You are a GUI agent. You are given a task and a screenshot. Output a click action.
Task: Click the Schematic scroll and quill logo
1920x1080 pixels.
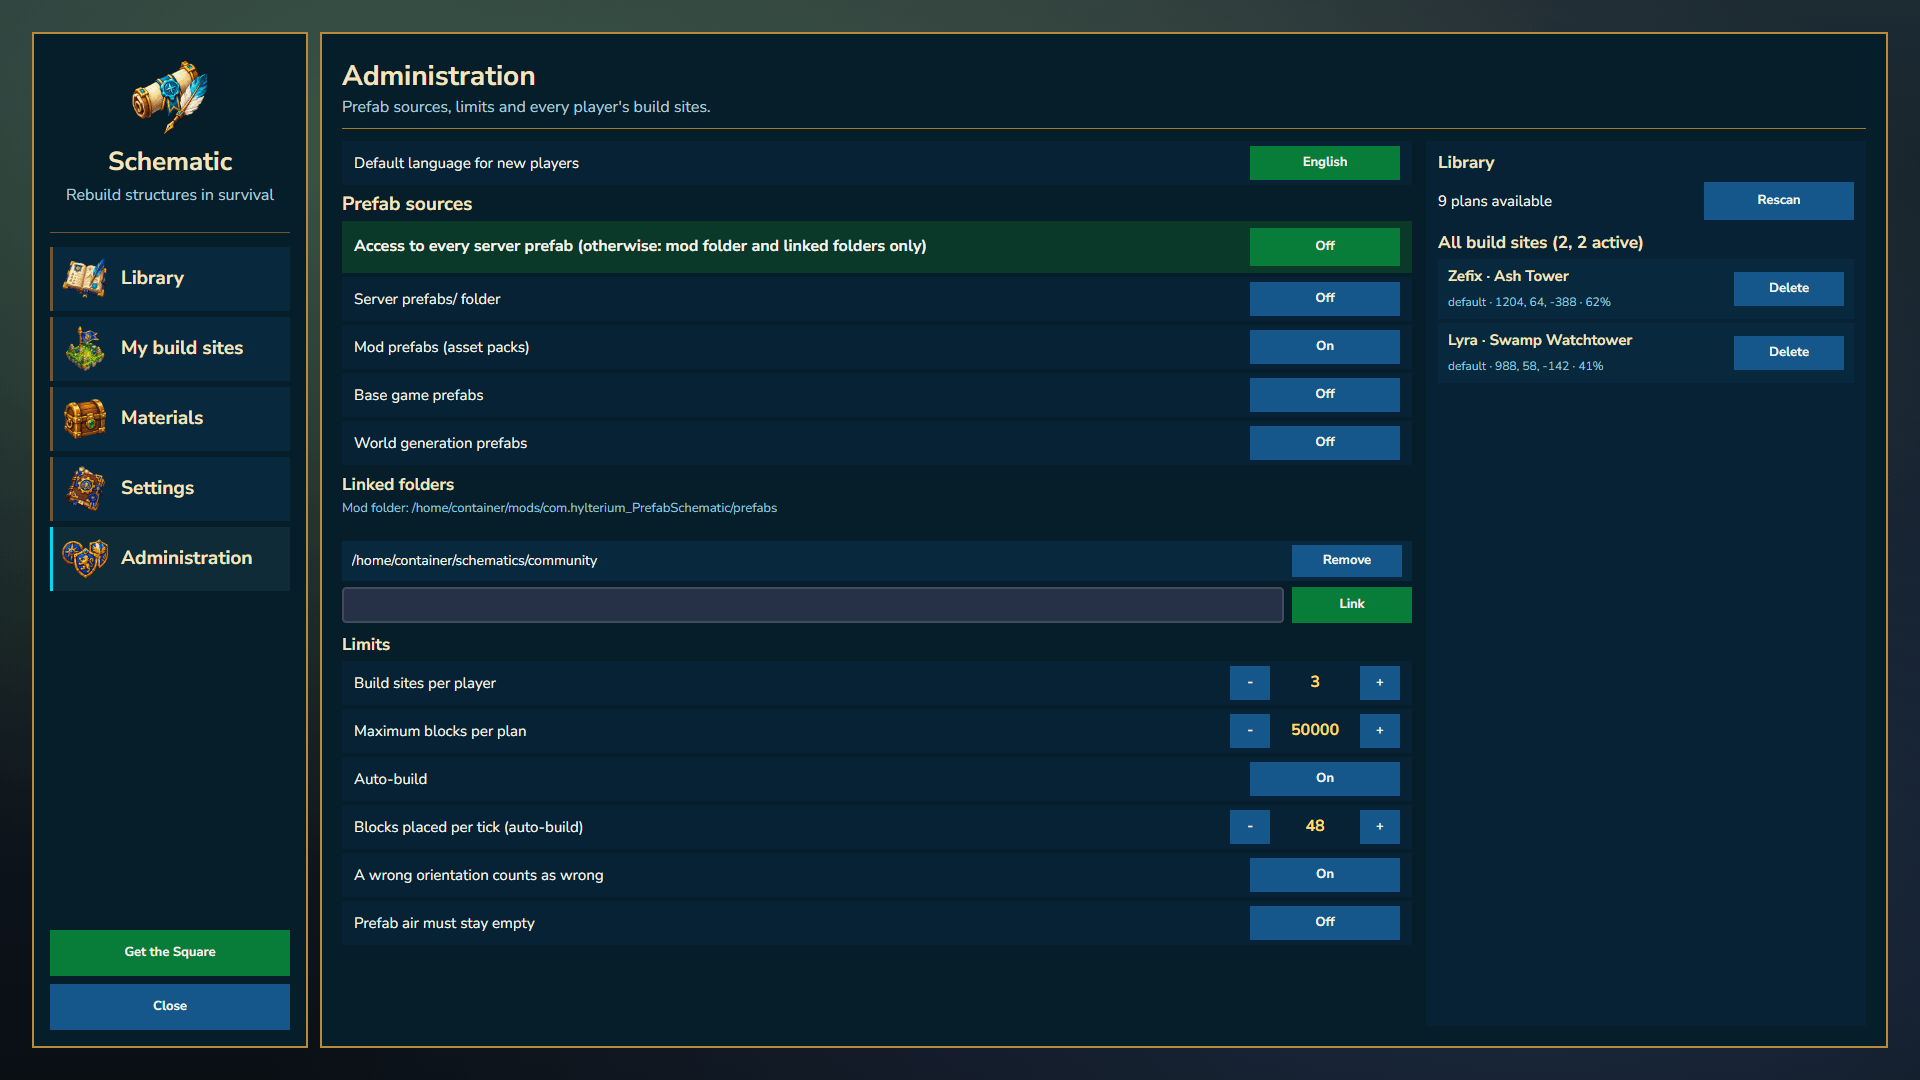[x=170, y=97]
